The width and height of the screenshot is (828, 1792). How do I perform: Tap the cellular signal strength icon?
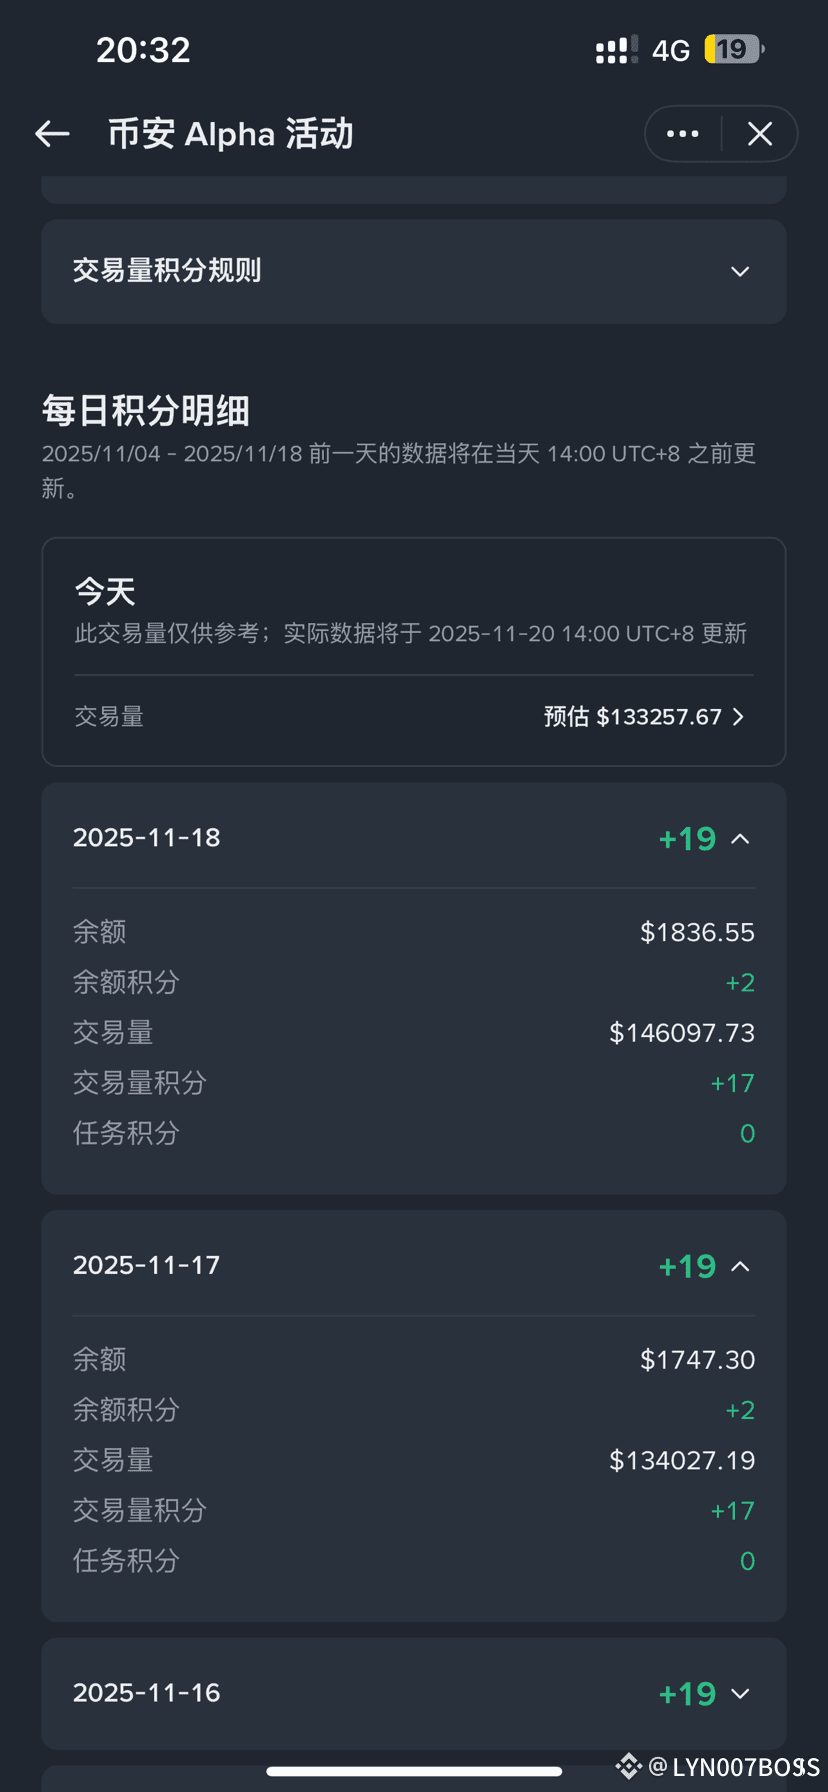[616, 50]
